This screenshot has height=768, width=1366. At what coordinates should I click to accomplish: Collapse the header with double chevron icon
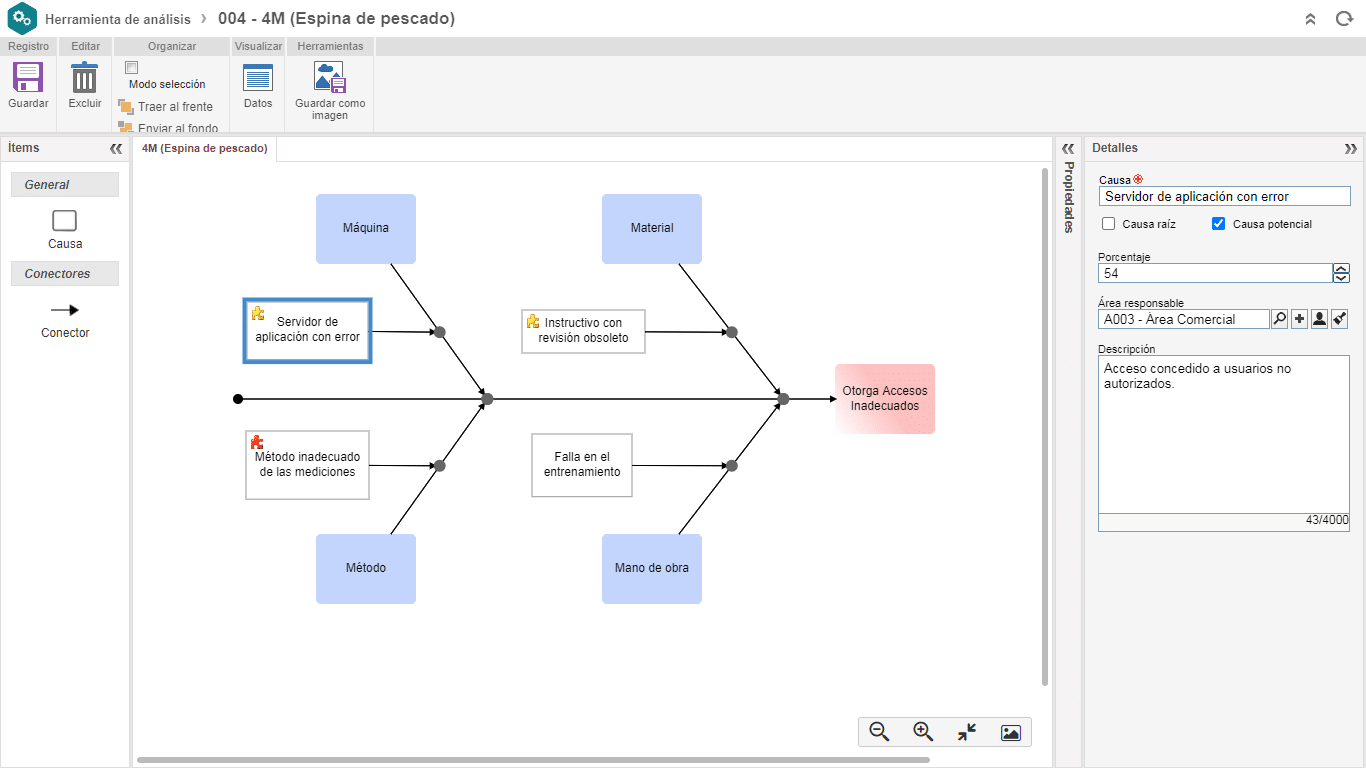click(x=1311, y=19)
